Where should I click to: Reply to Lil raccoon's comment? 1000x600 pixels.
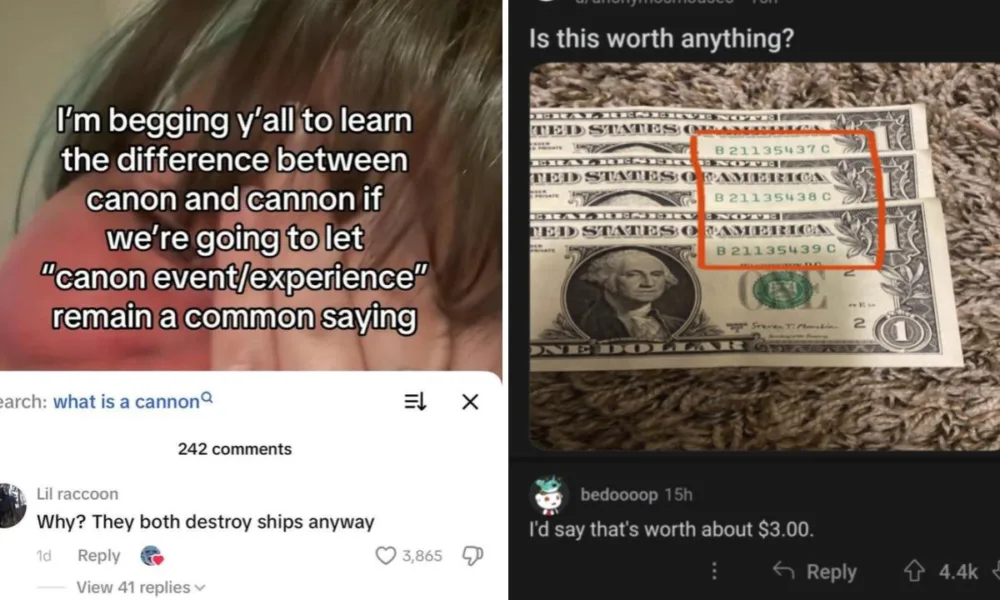point(99,555)
